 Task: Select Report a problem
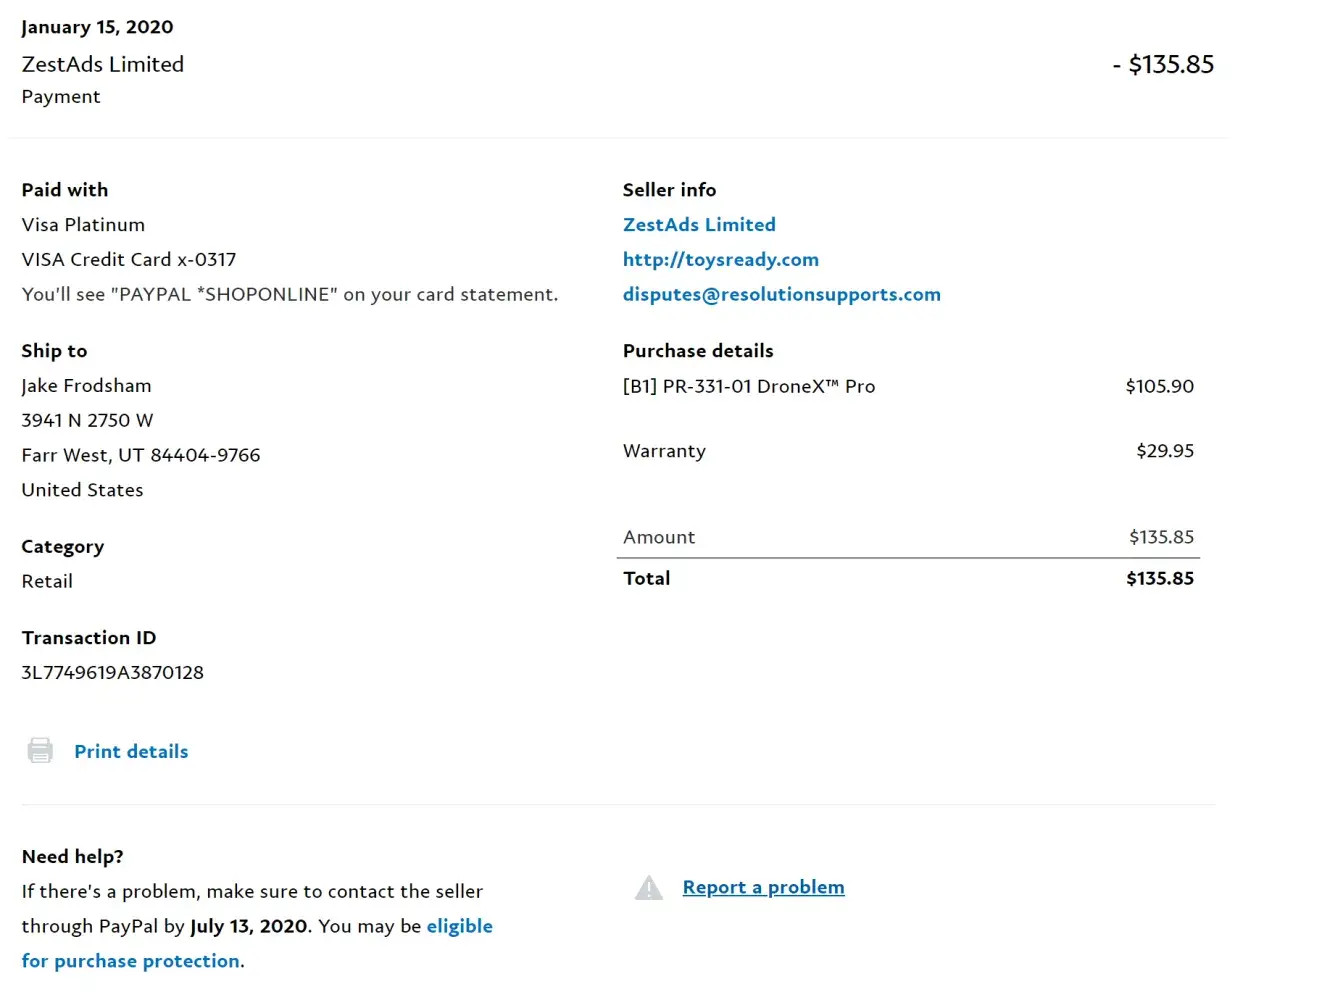pos(763,888)
